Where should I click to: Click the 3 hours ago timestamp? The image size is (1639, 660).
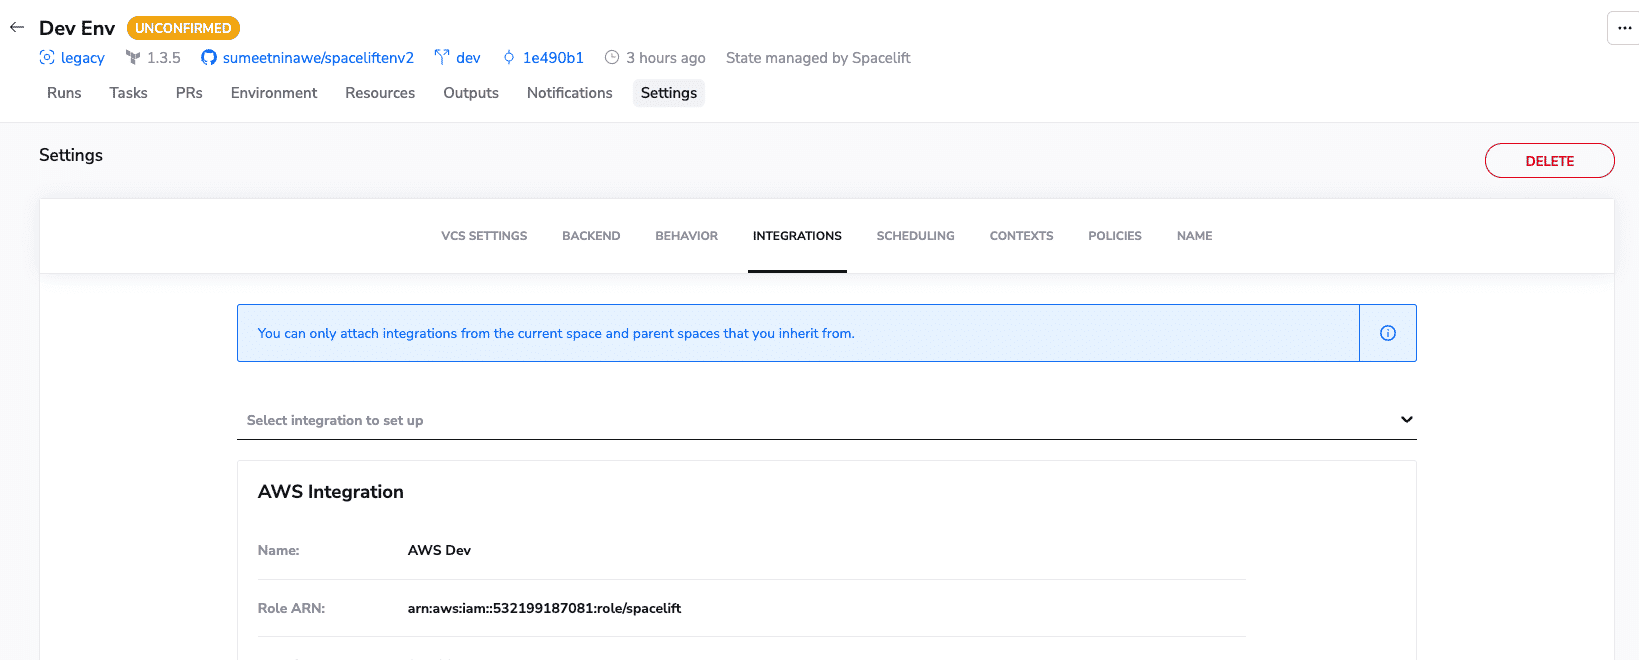tap(666, 58)
